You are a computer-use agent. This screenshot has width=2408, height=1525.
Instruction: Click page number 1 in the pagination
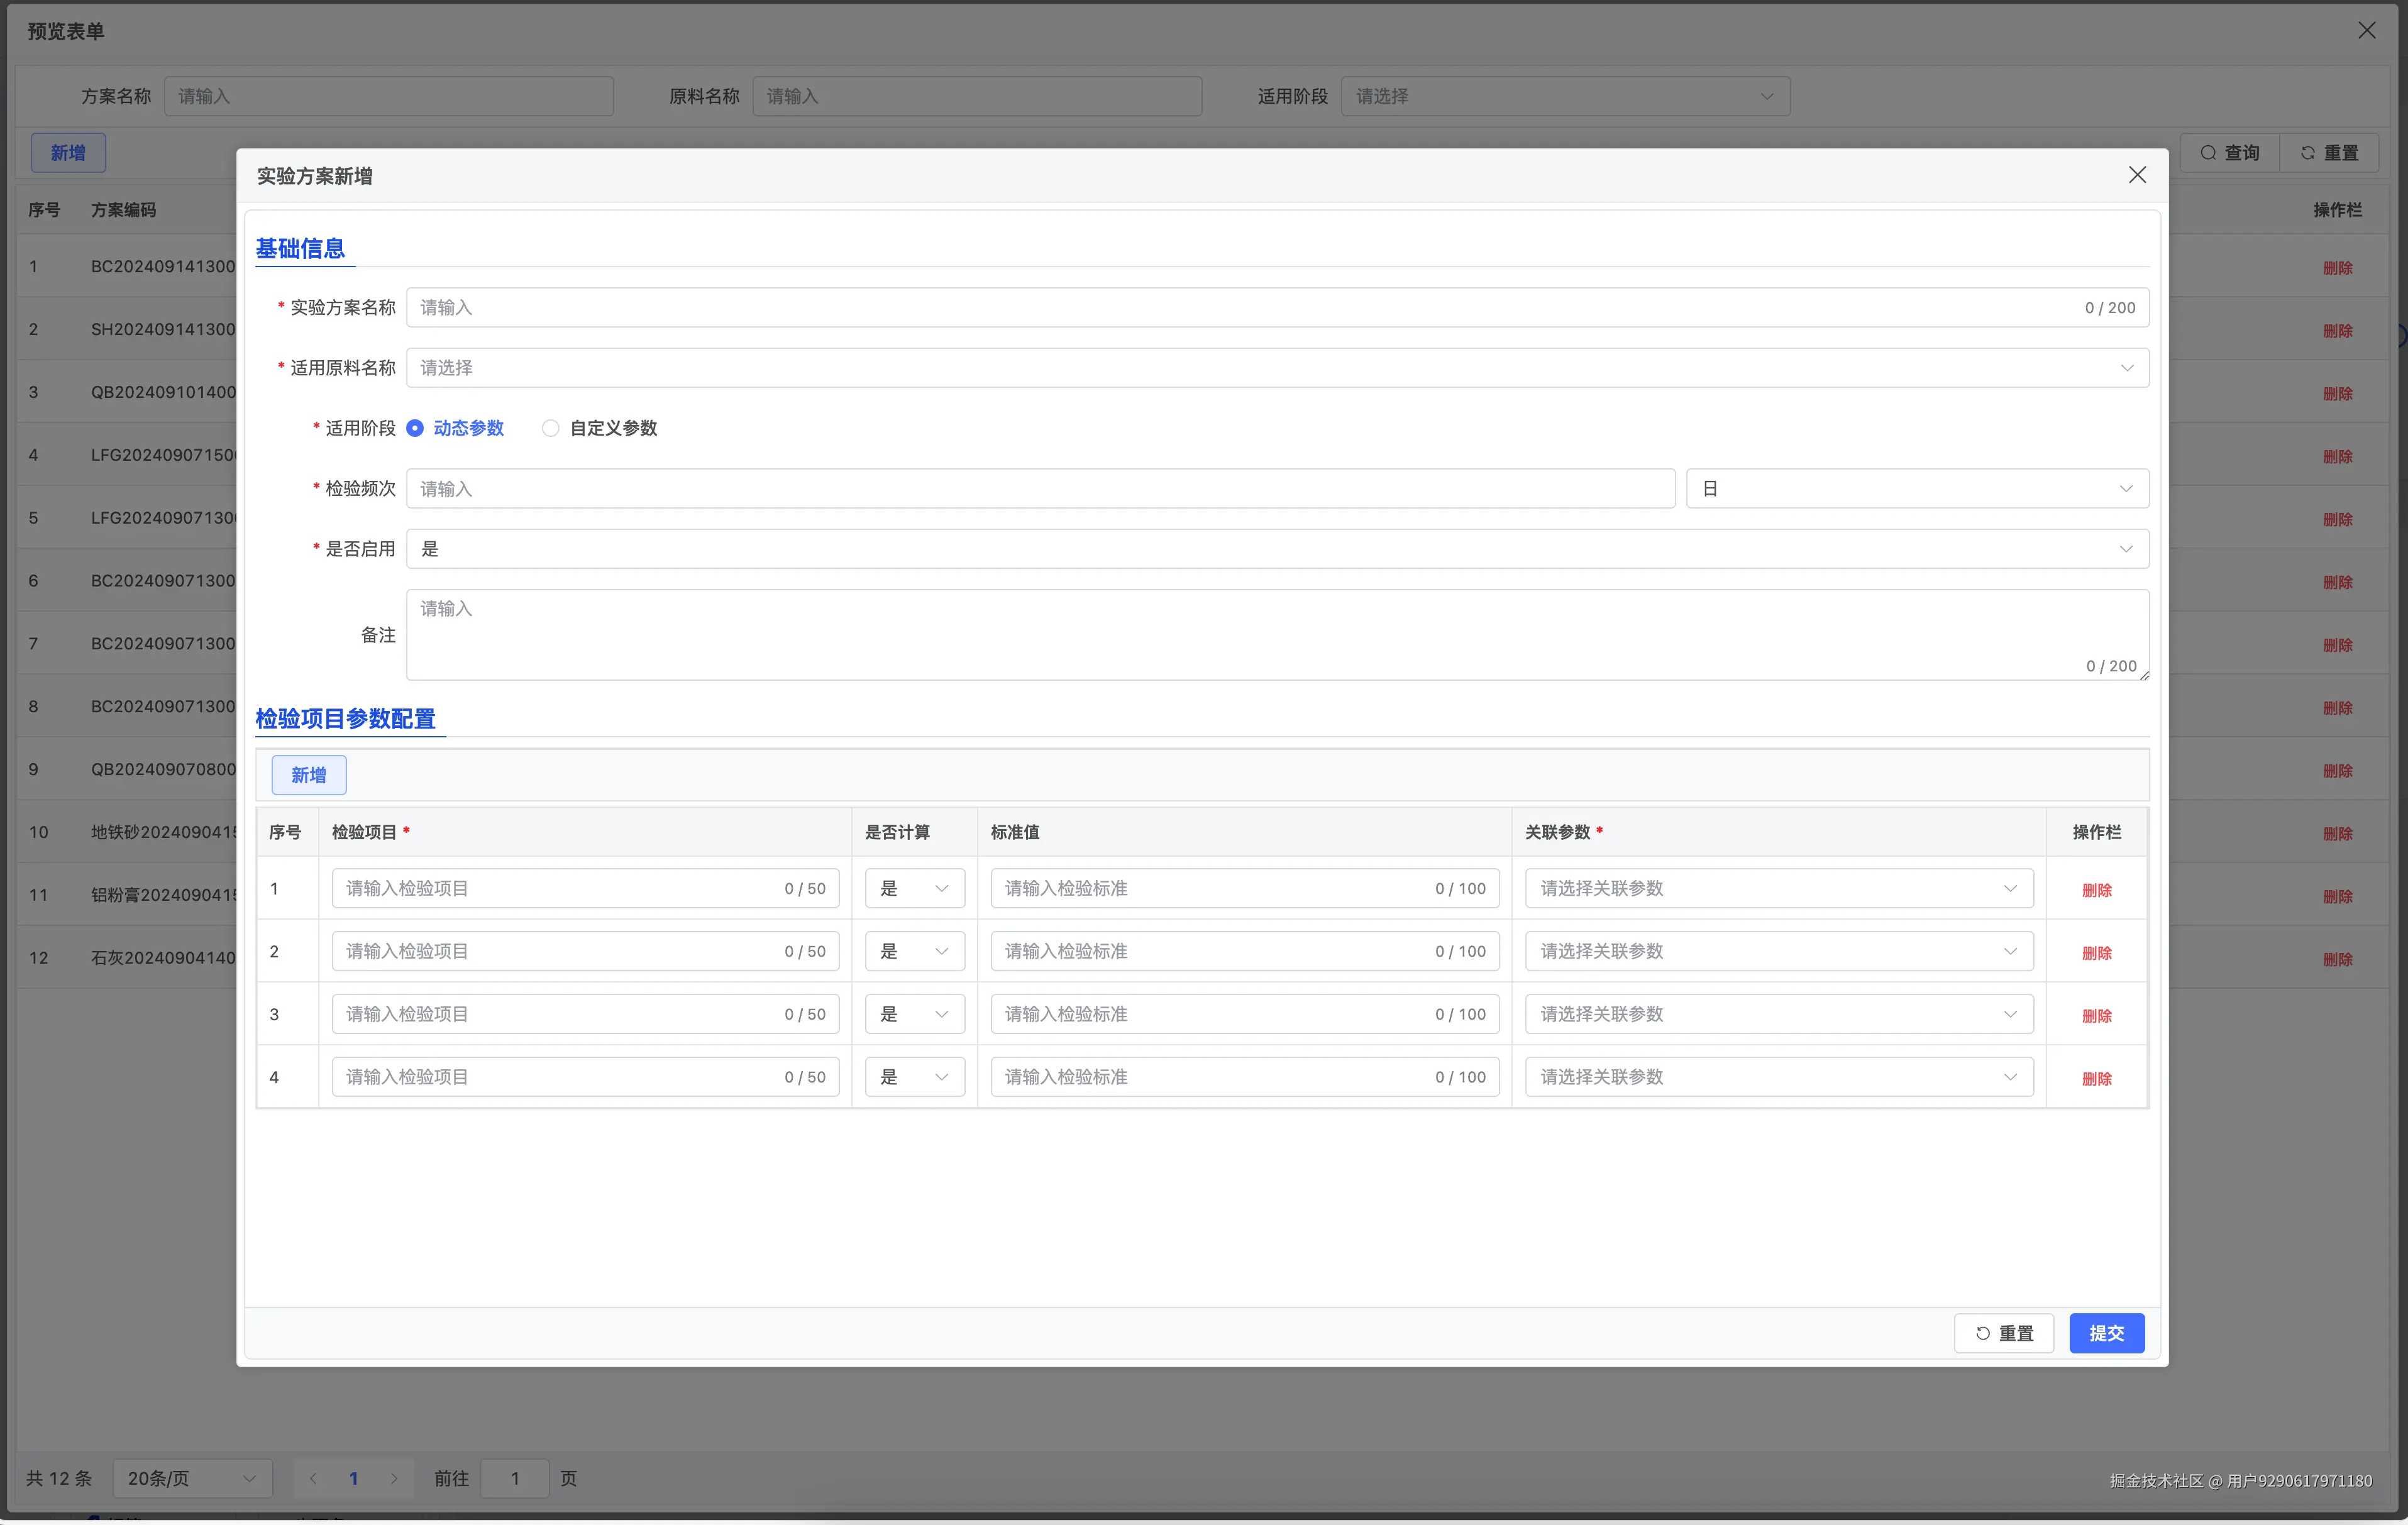(x=353, y=1478)
